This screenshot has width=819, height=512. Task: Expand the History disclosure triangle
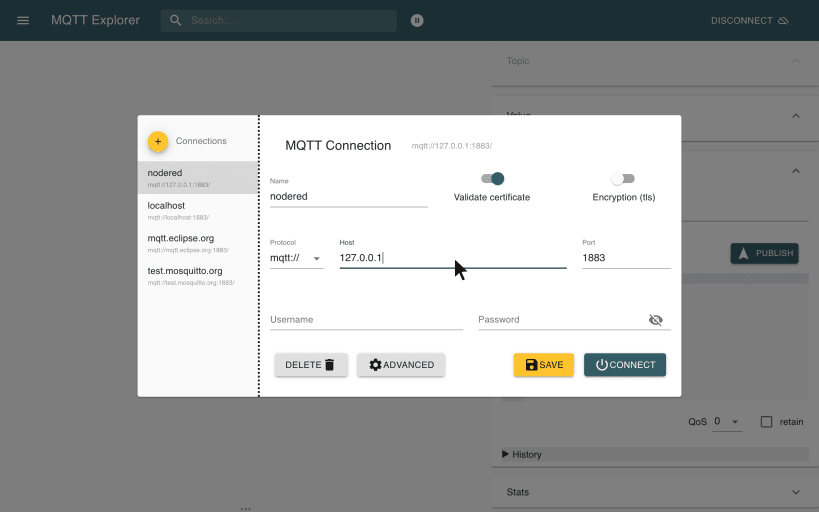505,454
